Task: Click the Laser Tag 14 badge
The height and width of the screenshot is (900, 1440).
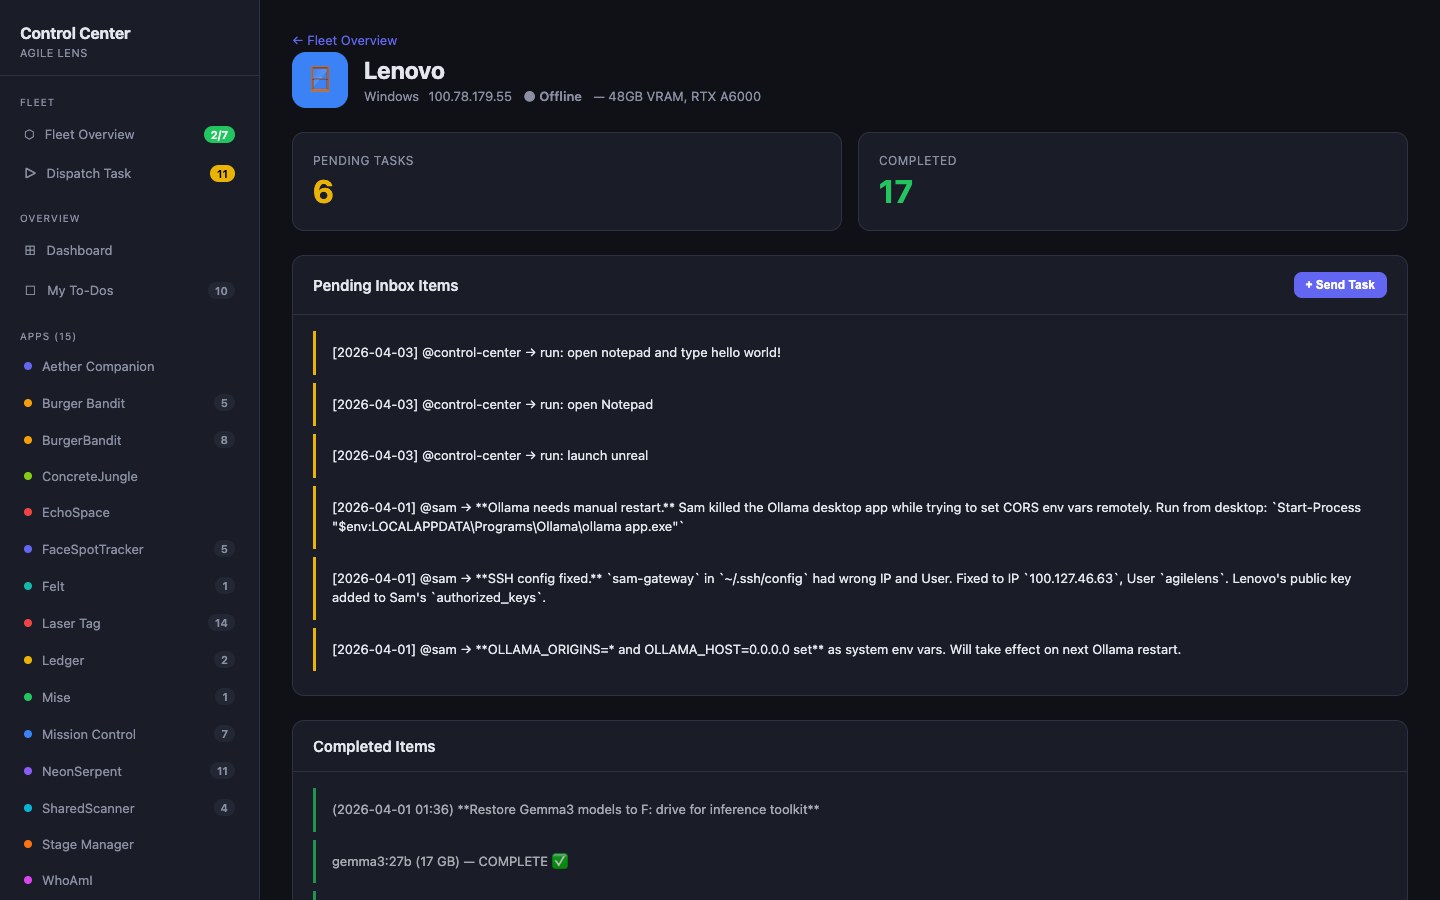Action: 221,623
